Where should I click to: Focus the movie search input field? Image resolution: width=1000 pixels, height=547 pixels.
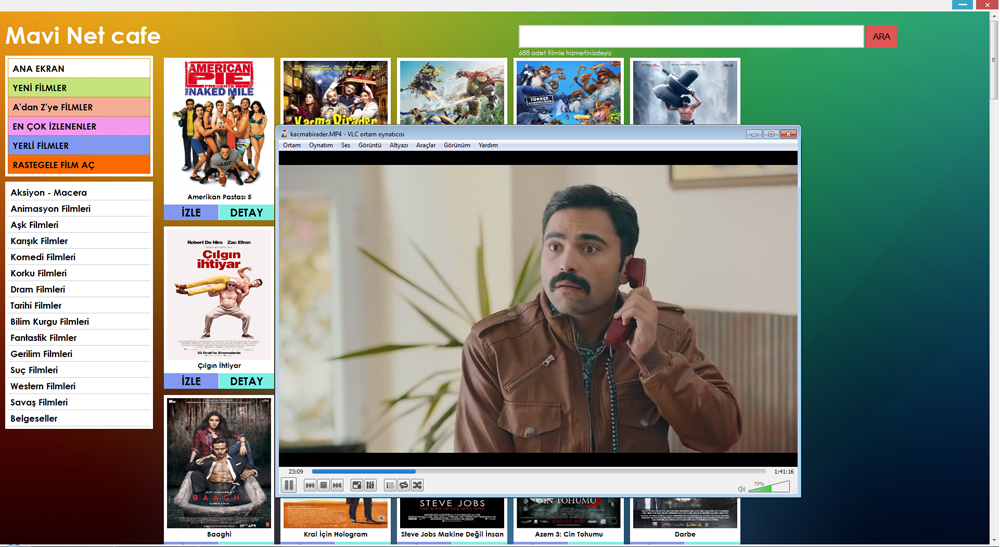pyautogui.click(x=691, y=36)
